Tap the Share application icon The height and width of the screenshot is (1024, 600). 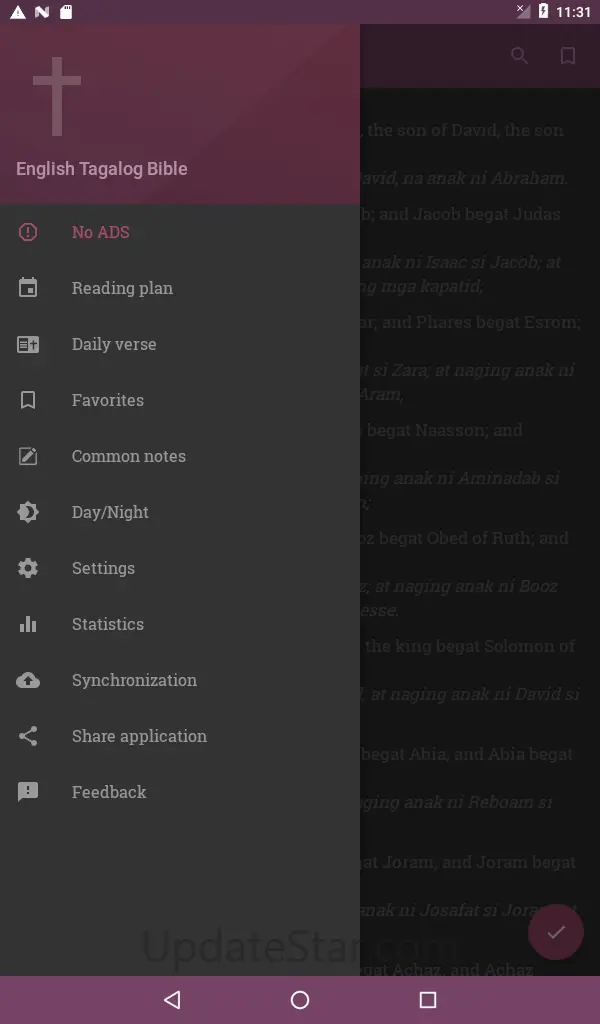[28, 736]
